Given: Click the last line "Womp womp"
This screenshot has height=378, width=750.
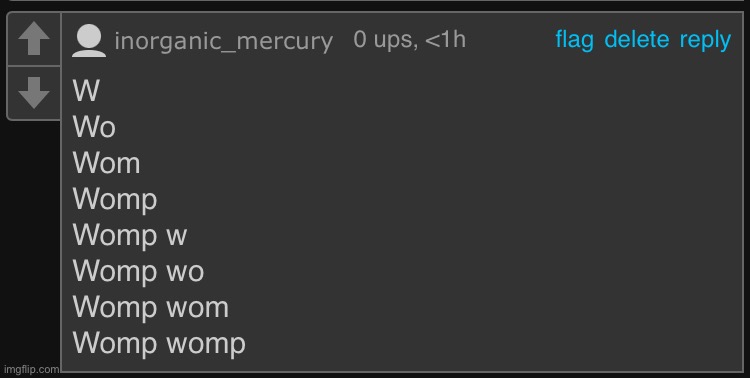Looking at the screenshot, I should 159,344.
